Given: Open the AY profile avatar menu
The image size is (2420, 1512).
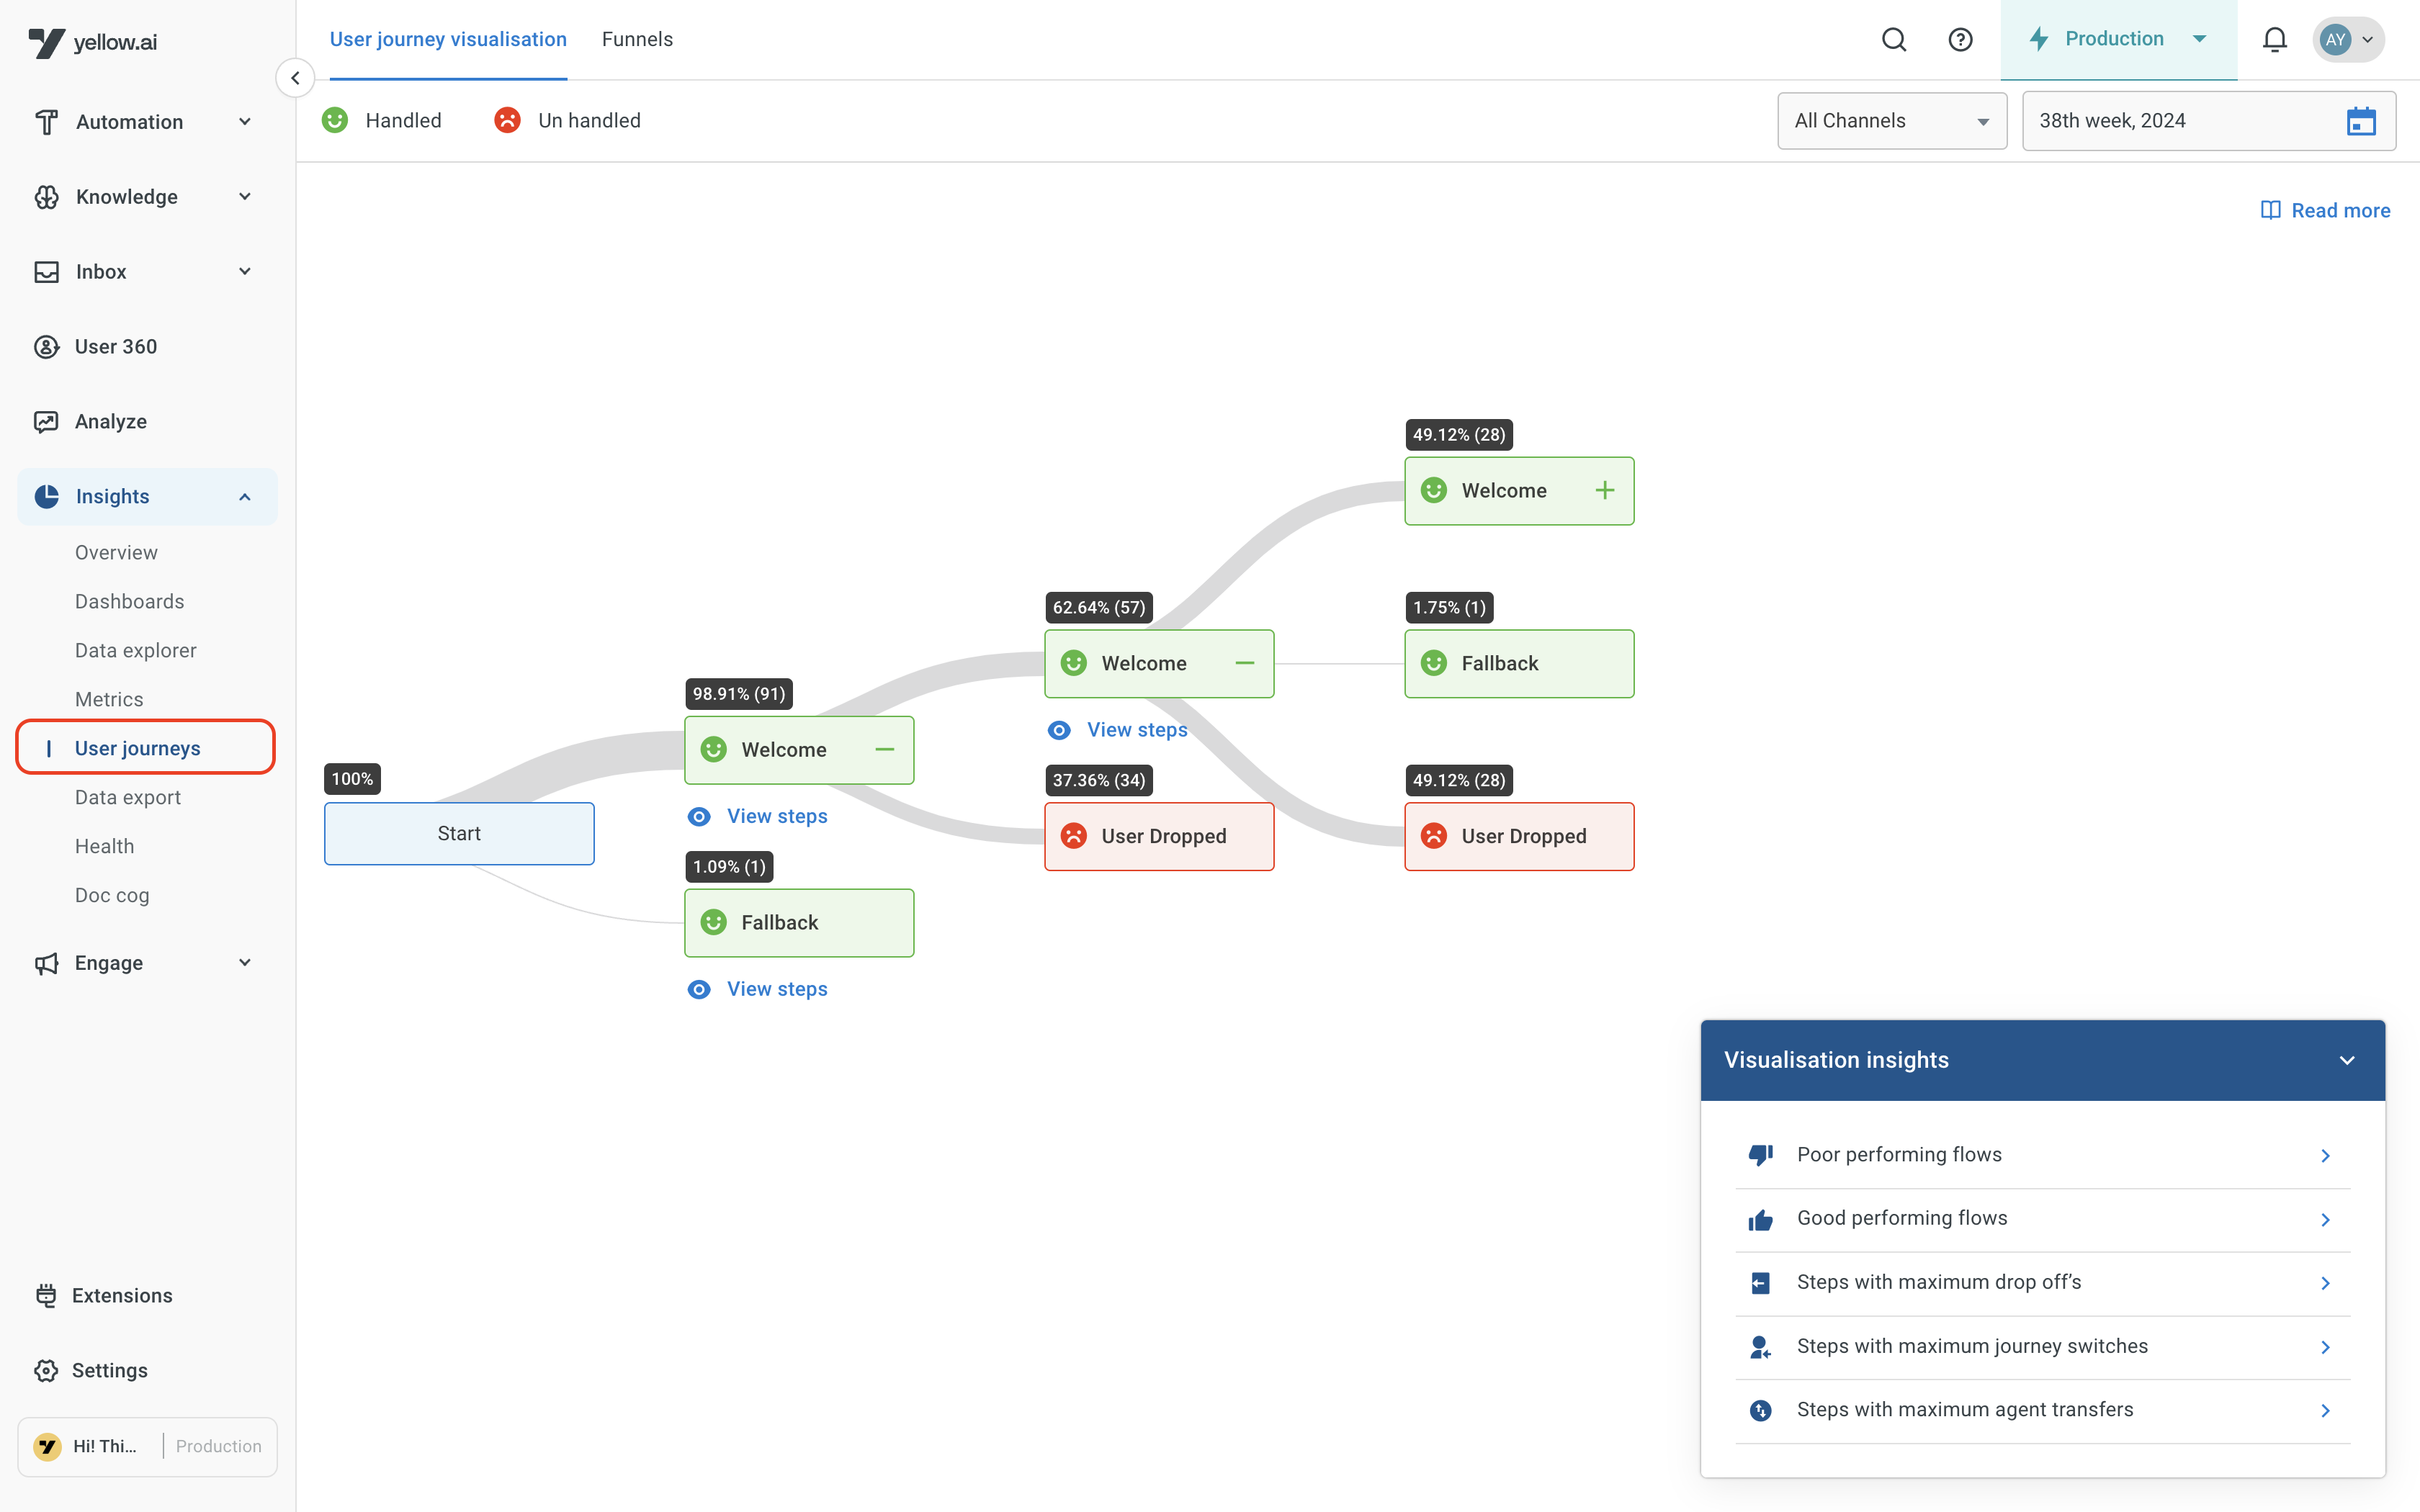Looking at the screenshot, I should point(2347,40).
